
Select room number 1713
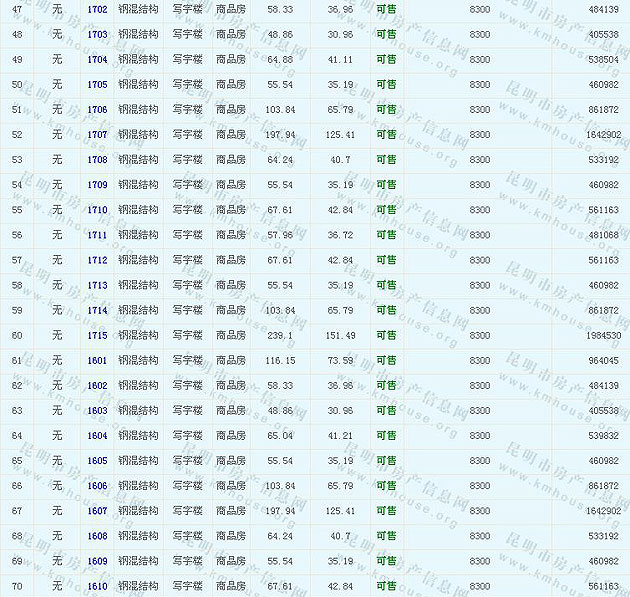(97, 285)
